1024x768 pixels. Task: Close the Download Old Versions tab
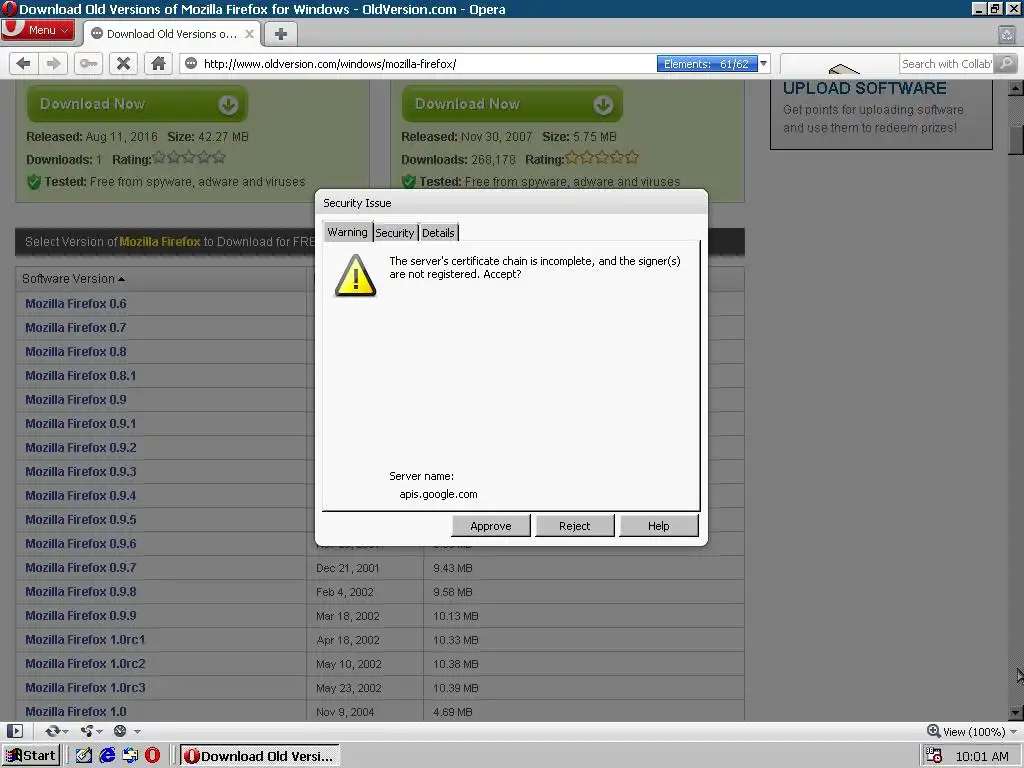tap(249, 34)
